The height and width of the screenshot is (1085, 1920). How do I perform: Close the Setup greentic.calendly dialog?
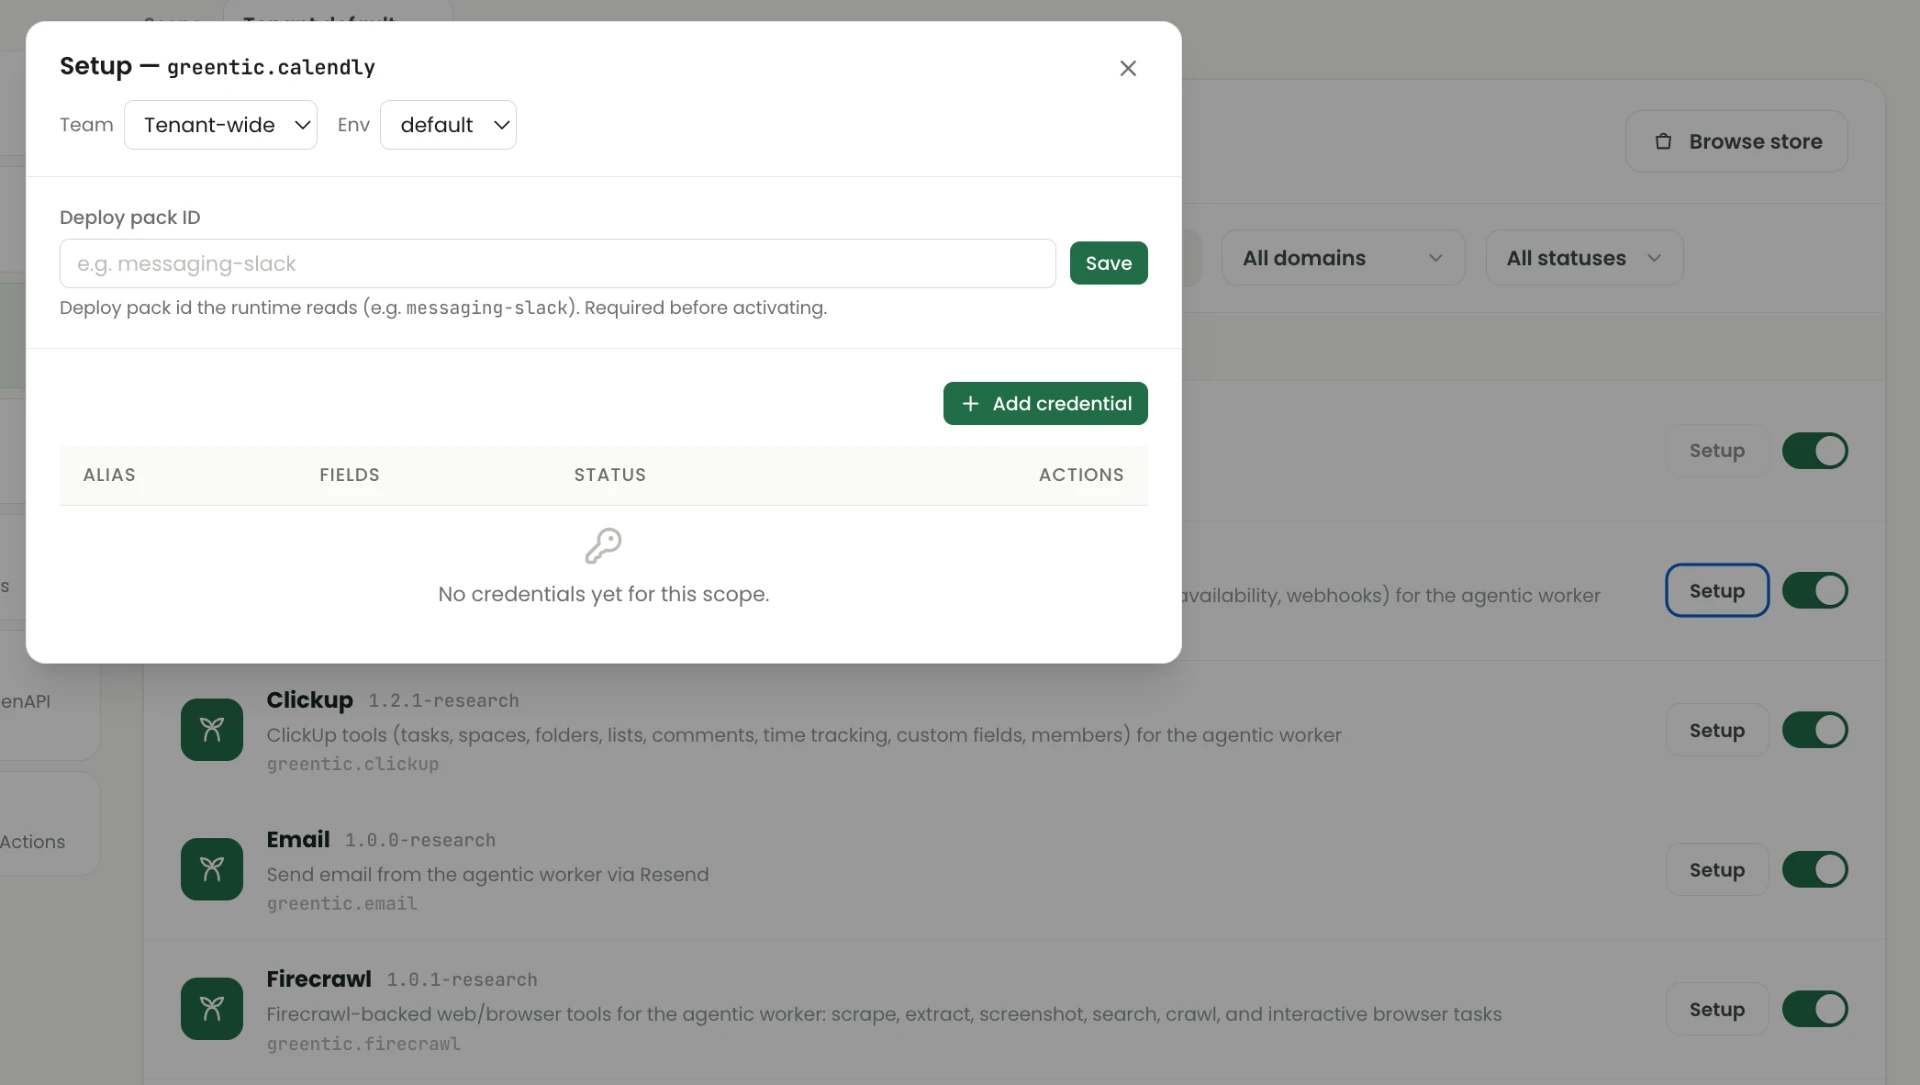(1128, 68)
